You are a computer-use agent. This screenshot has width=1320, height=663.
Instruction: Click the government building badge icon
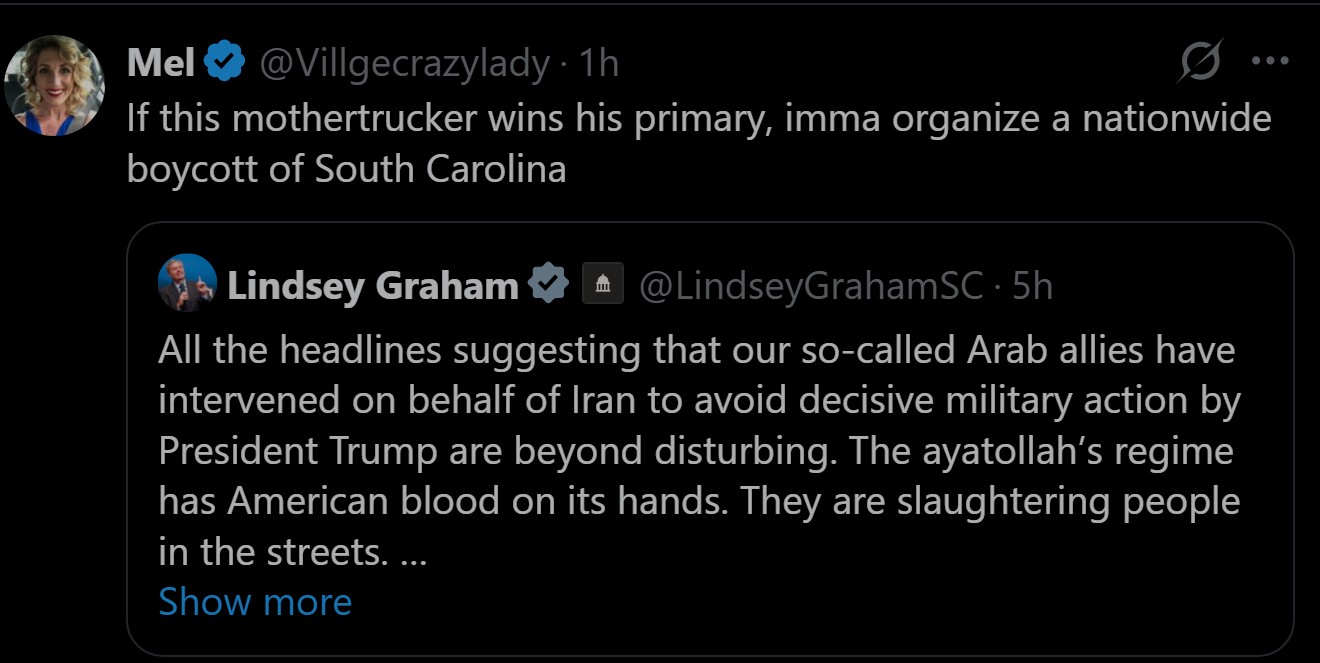pos(602,285)
